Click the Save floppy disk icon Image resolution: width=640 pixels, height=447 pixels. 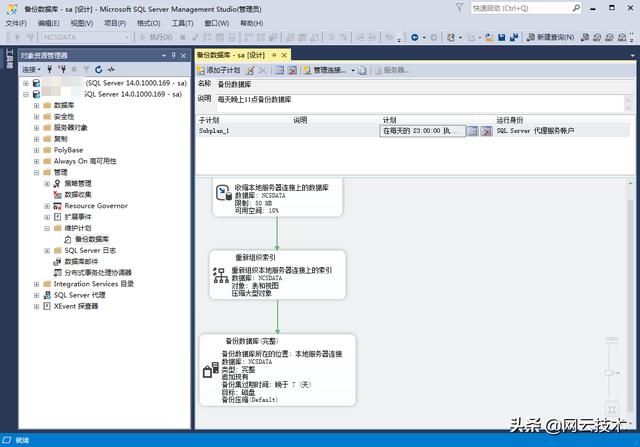pyautogui.click(x=502, y=38)
